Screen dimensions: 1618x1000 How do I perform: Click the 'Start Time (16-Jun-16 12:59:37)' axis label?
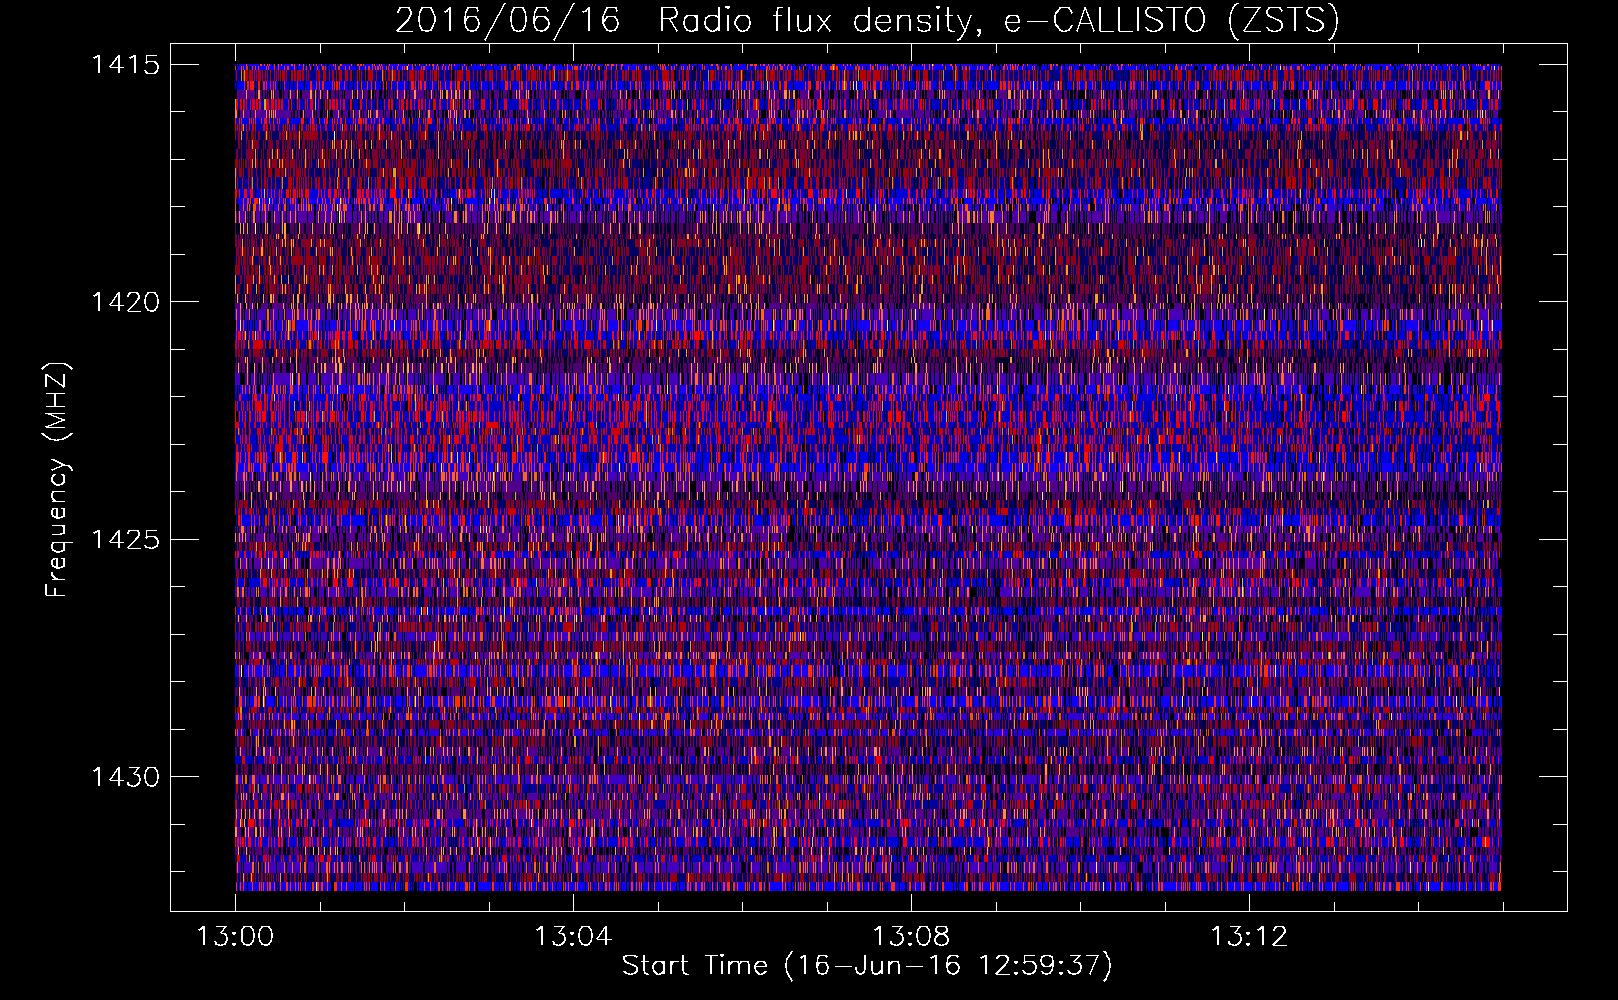(x=867, y=966)
